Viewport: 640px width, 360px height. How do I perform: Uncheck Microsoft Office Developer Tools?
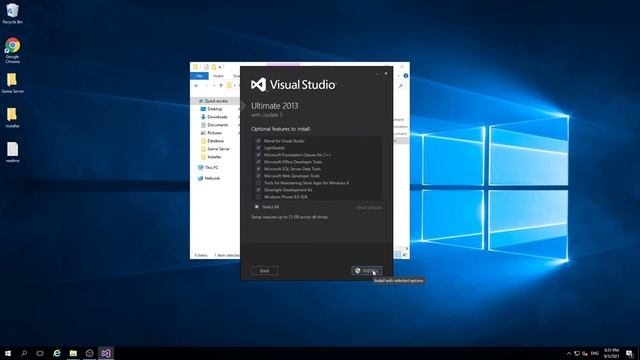click(258, 162)
